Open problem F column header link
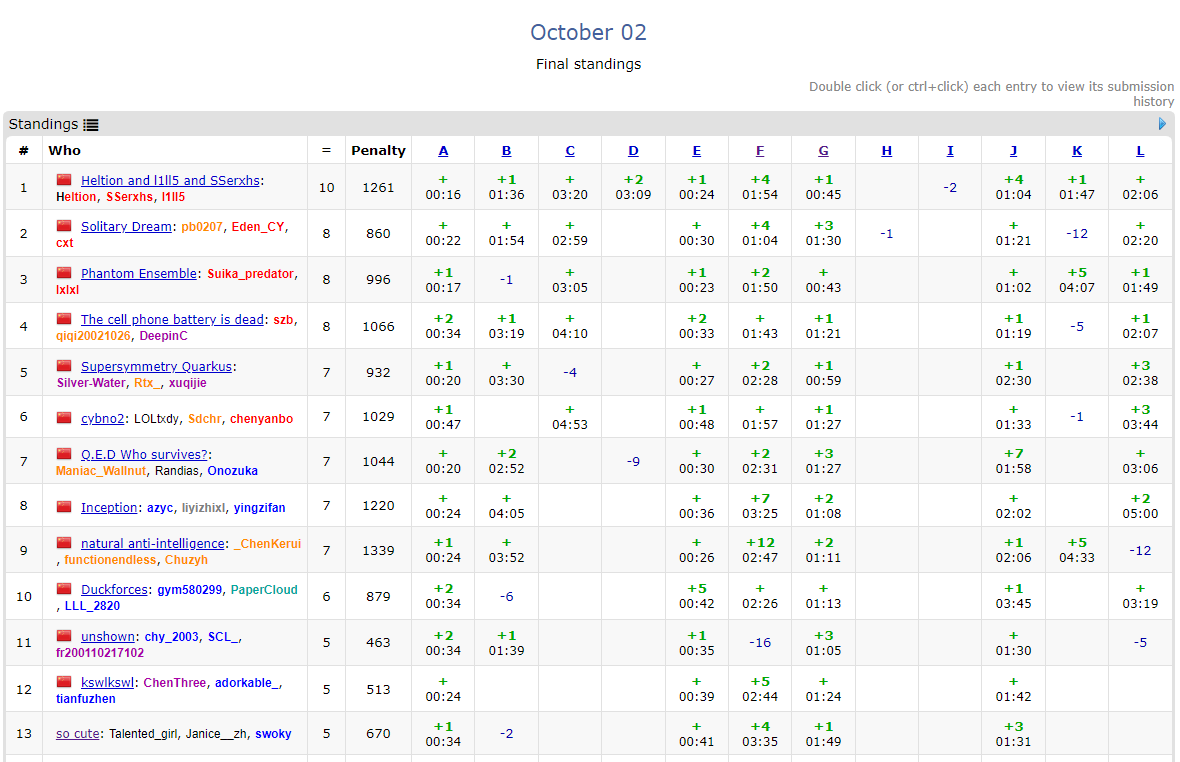Image resolution: width=1180 pixels, height=762 pixels. tap(760, 151)
